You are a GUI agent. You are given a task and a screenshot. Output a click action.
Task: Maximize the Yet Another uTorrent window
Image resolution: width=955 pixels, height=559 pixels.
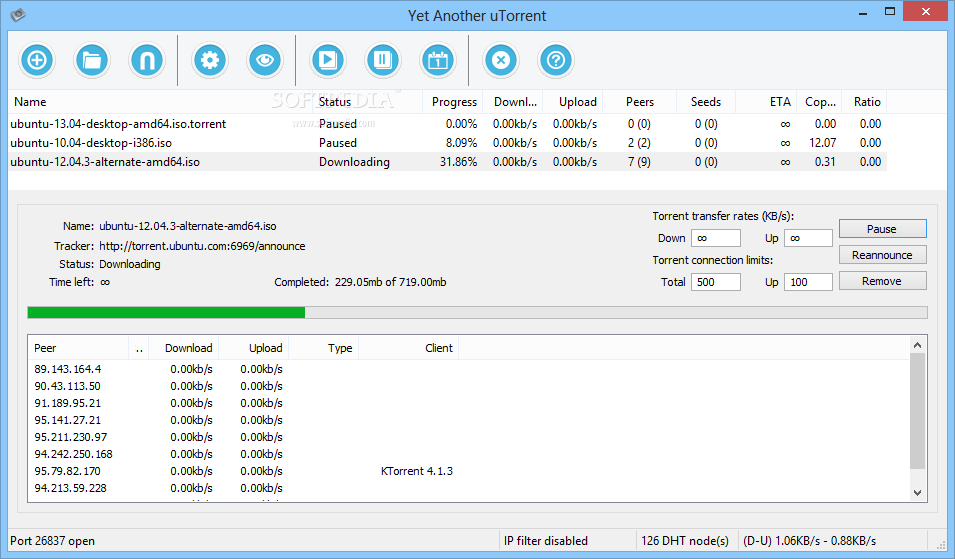[890, 12]
